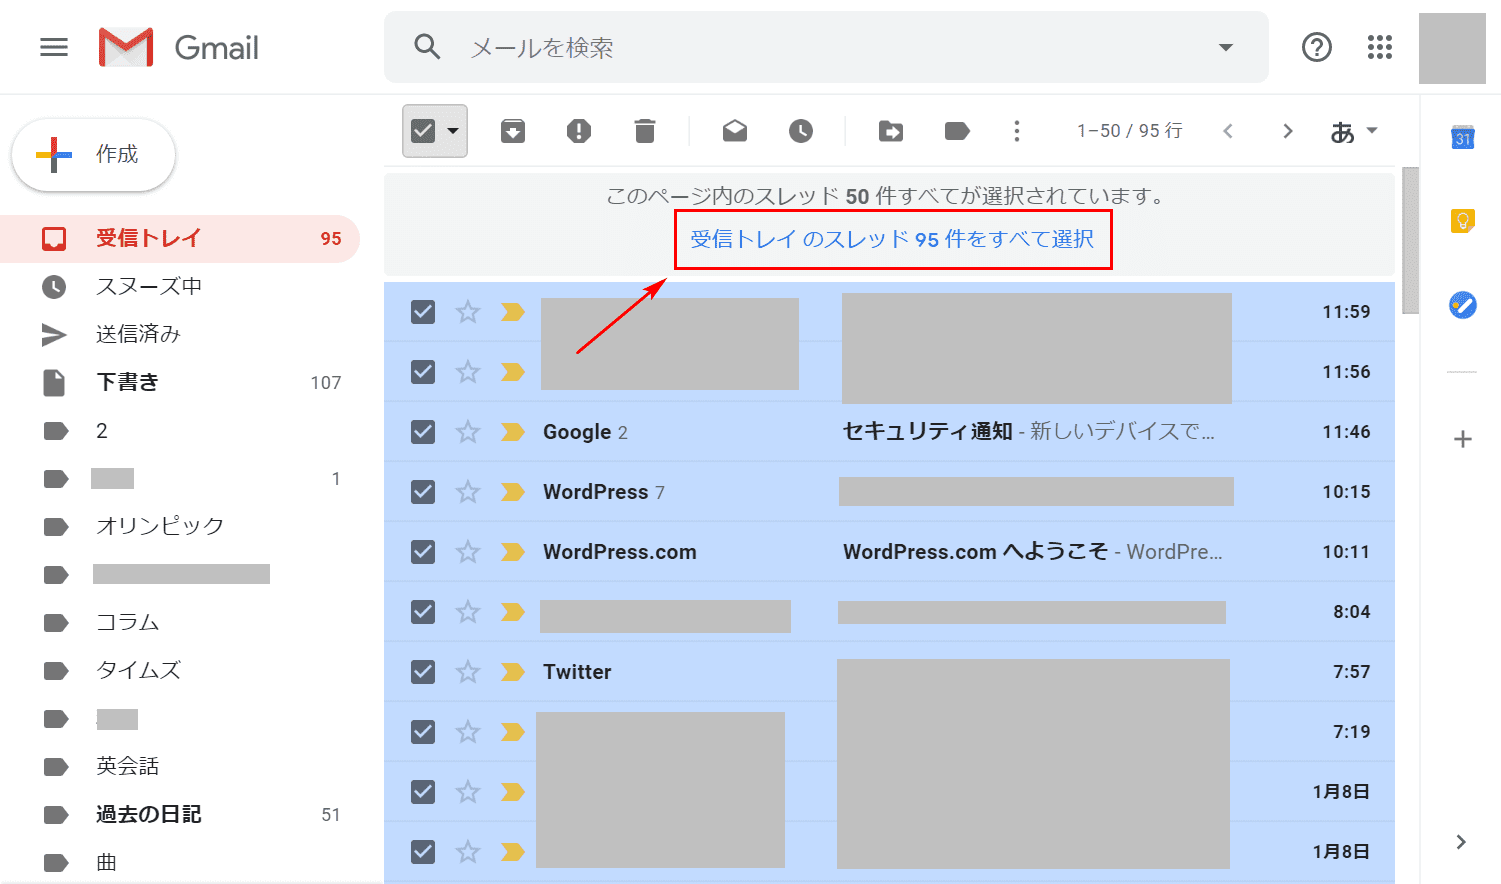Click the Labels tag icon

[957, 131]
